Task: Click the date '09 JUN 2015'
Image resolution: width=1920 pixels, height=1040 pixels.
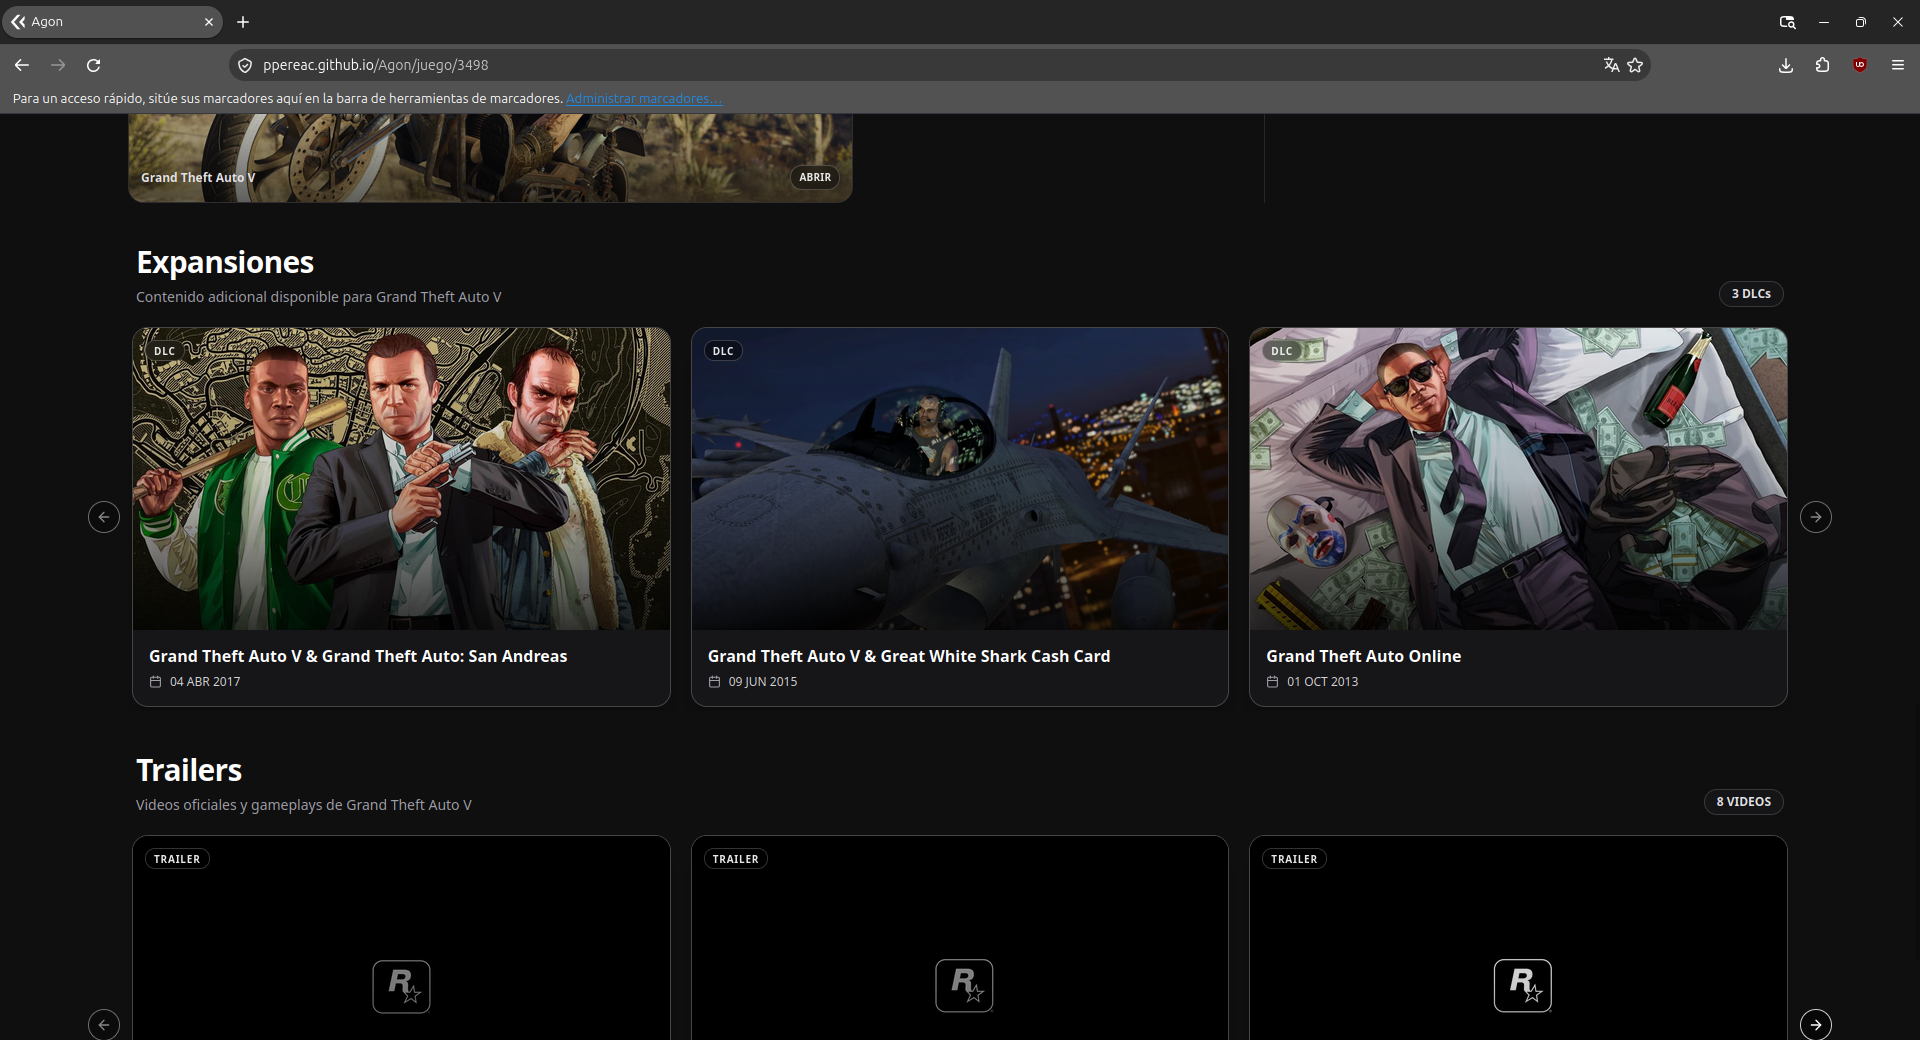Action: (x=763, y=682)
